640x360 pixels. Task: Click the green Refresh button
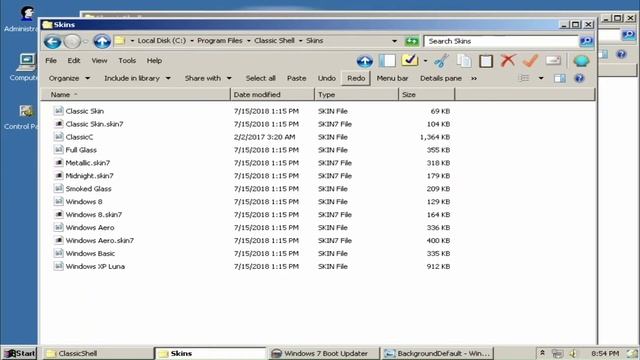tap(412, 41)
